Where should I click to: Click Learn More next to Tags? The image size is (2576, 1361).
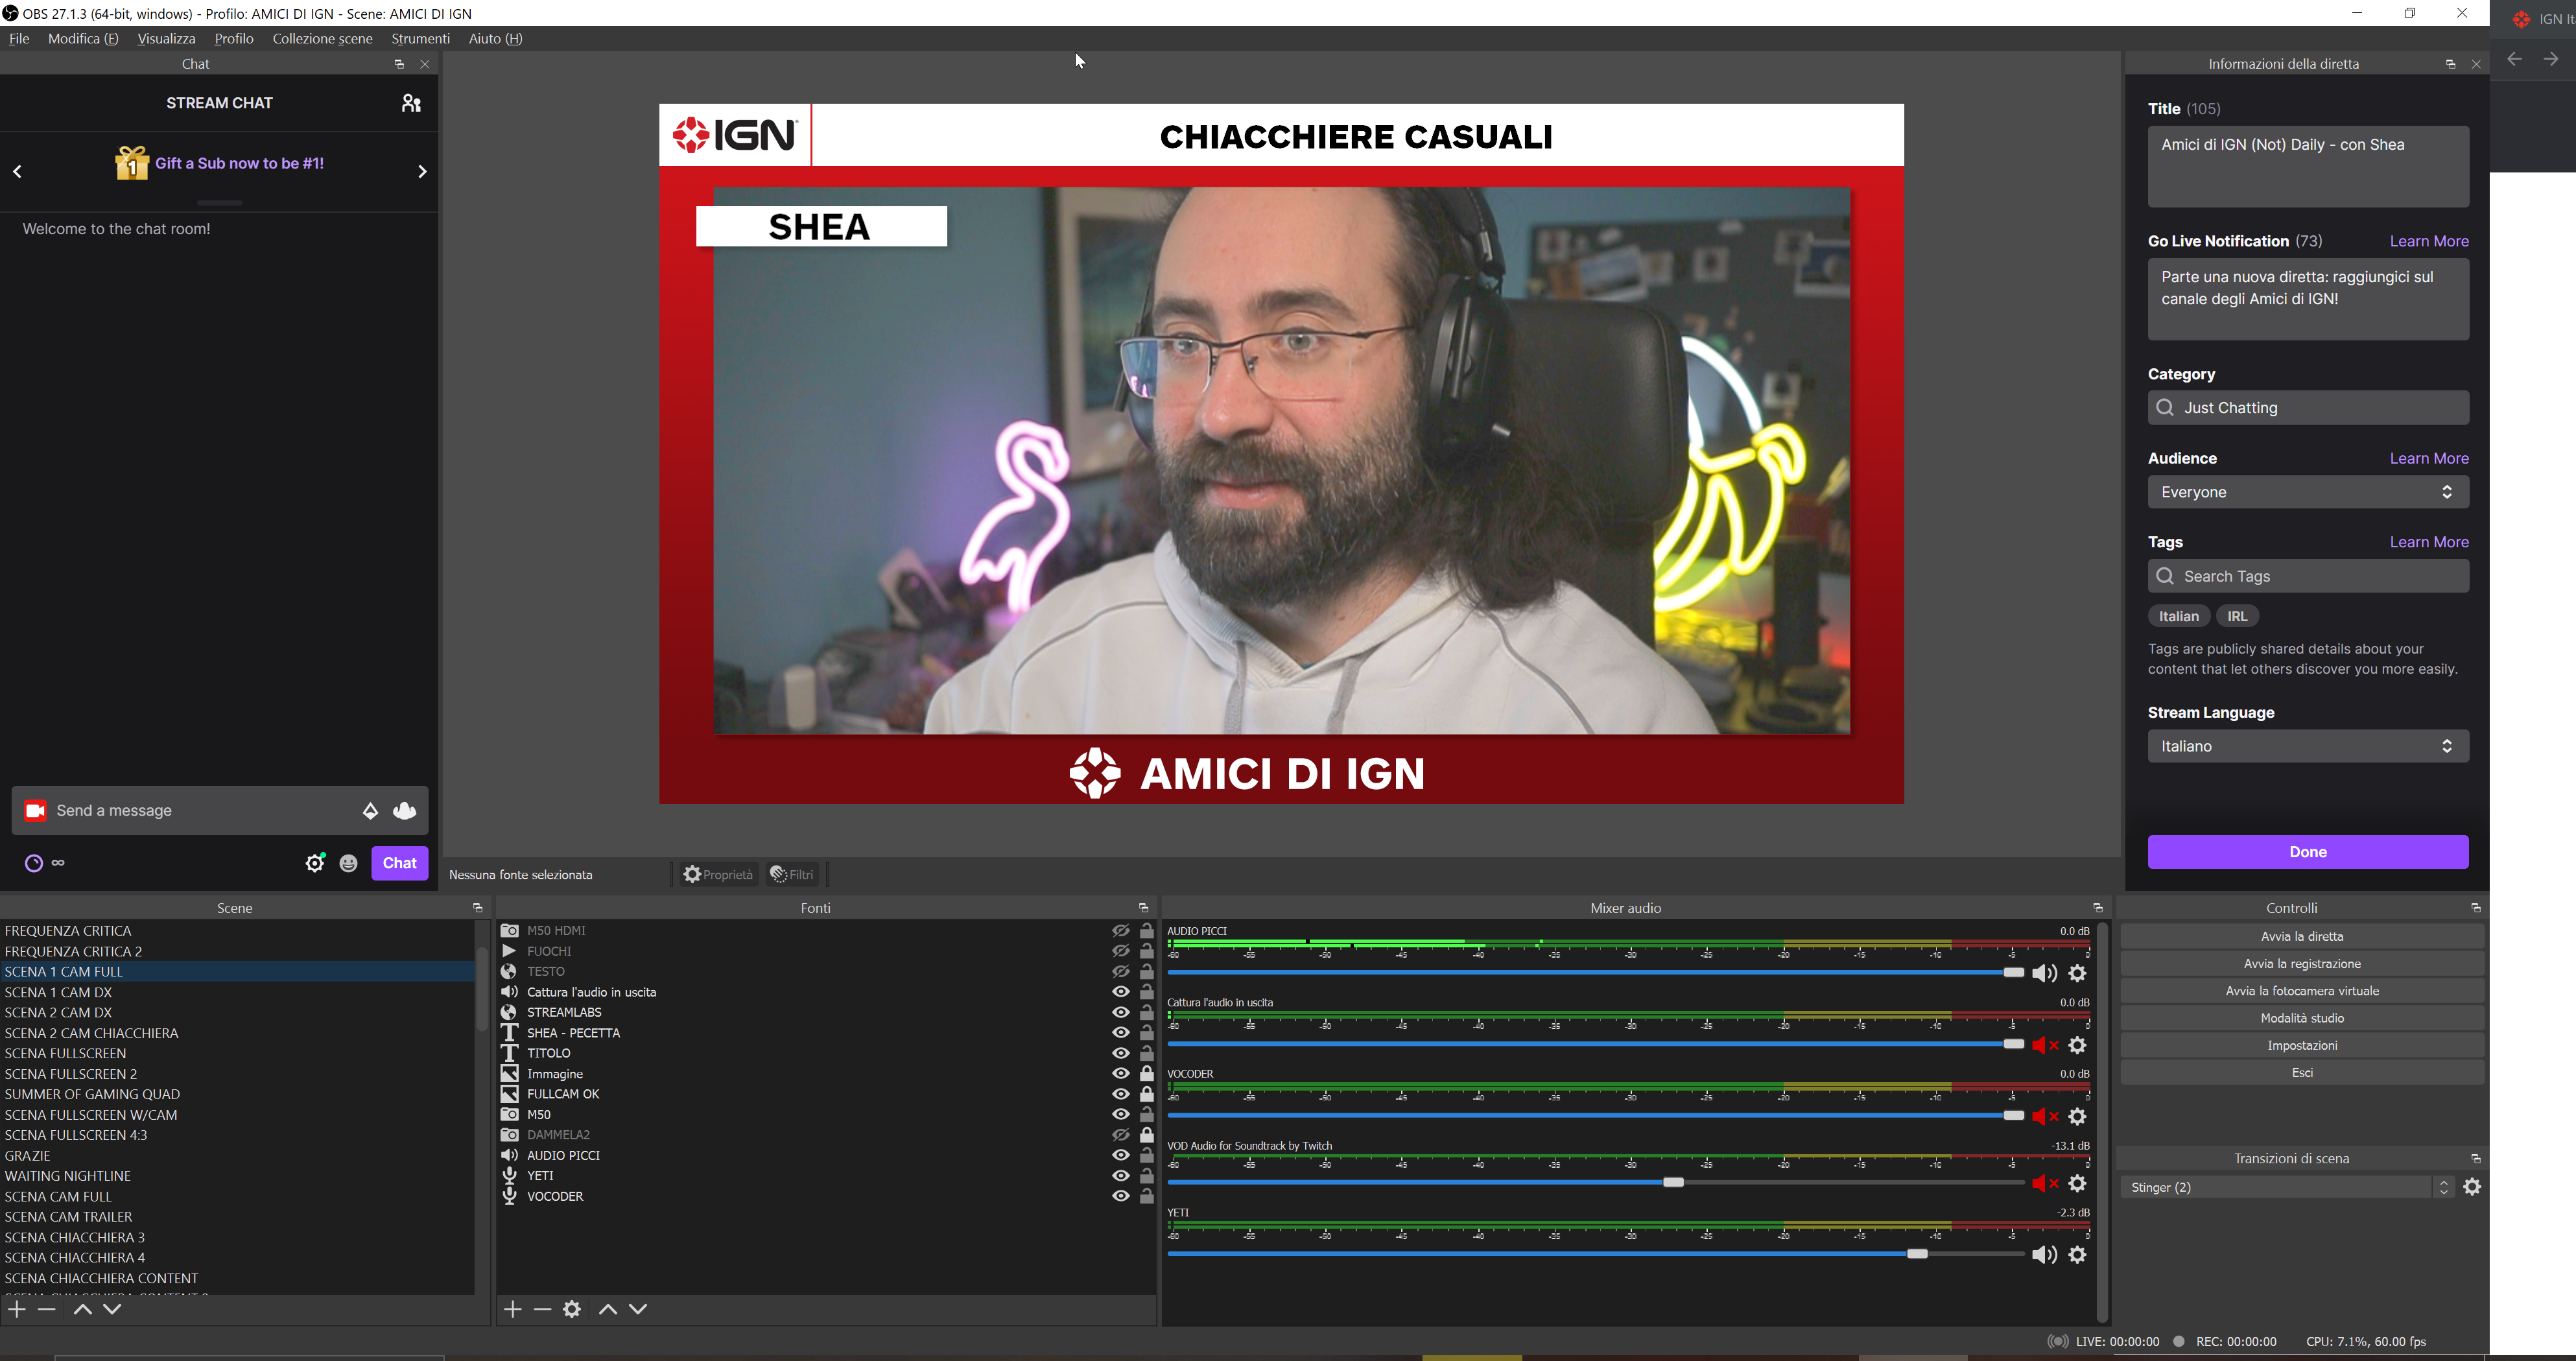[2429, 542]
